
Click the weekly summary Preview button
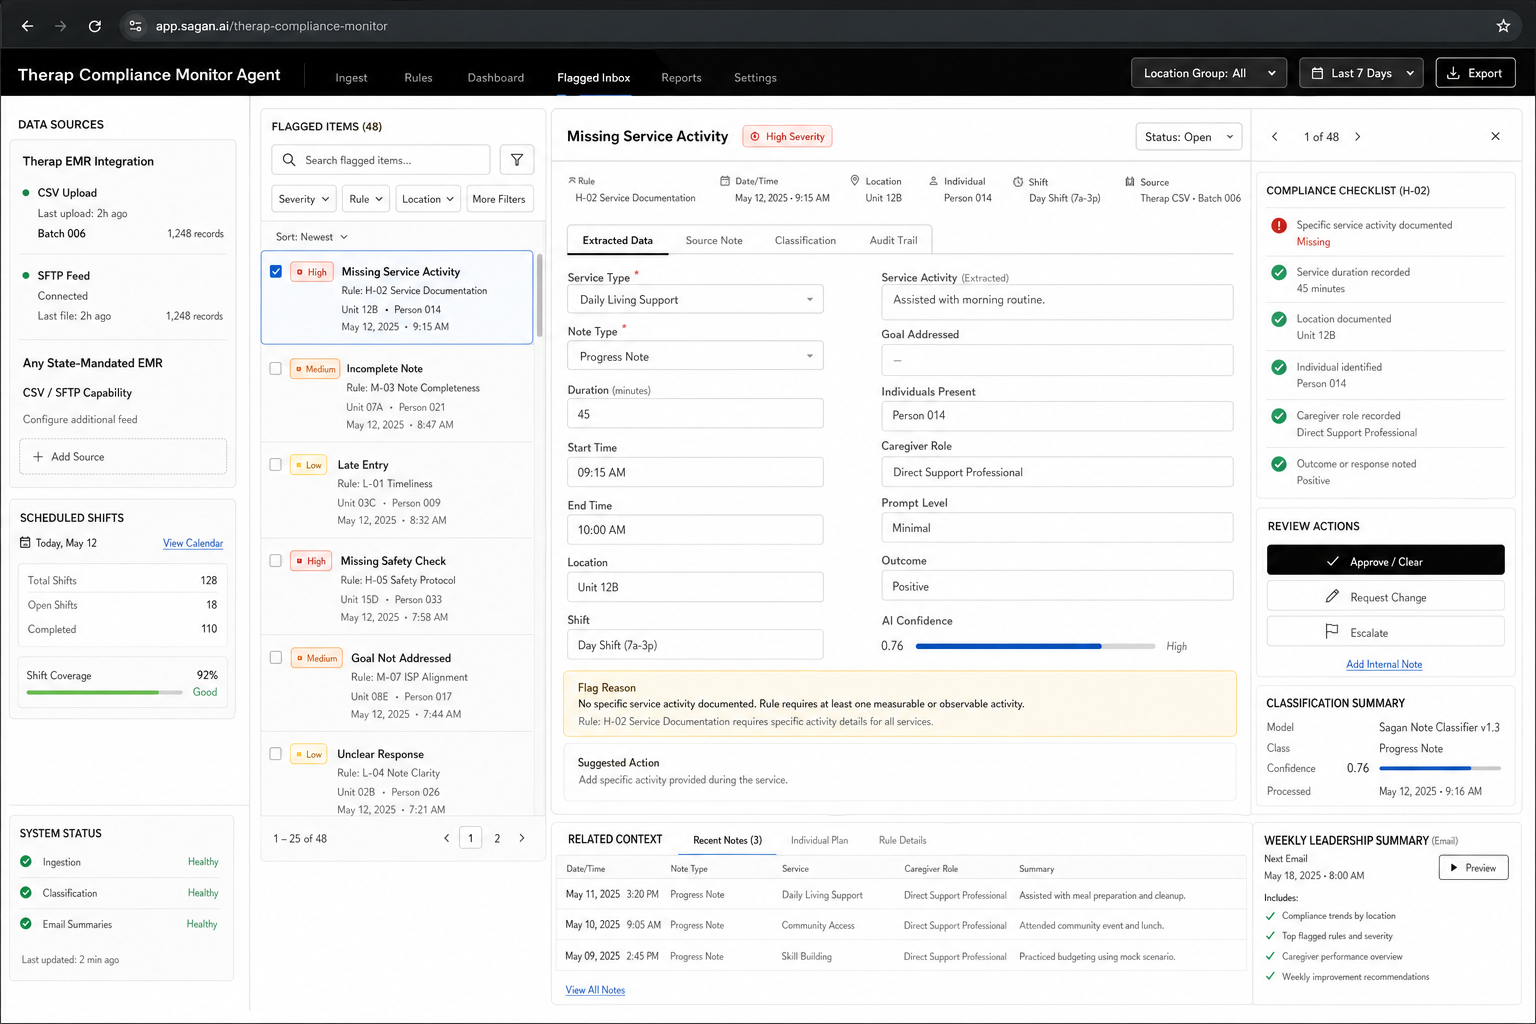click(x=1473, y=867)
